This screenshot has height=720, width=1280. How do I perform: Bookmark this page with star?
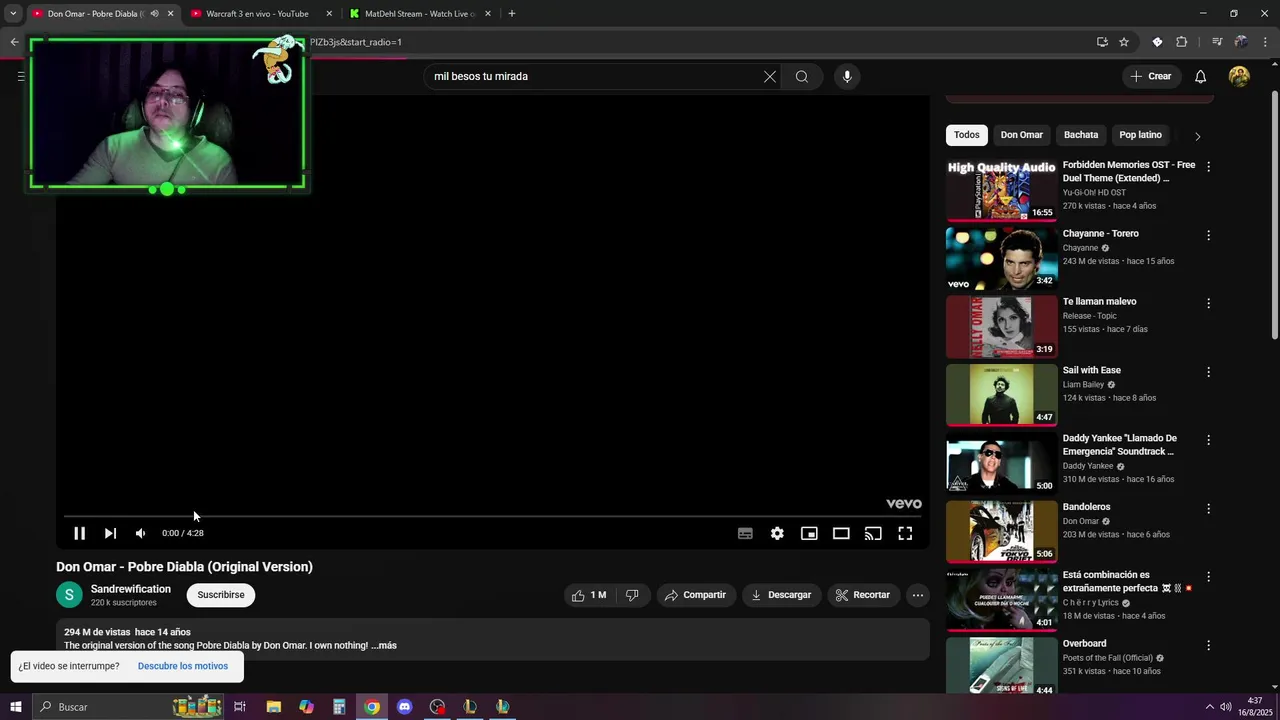(x=1124, y=42)
